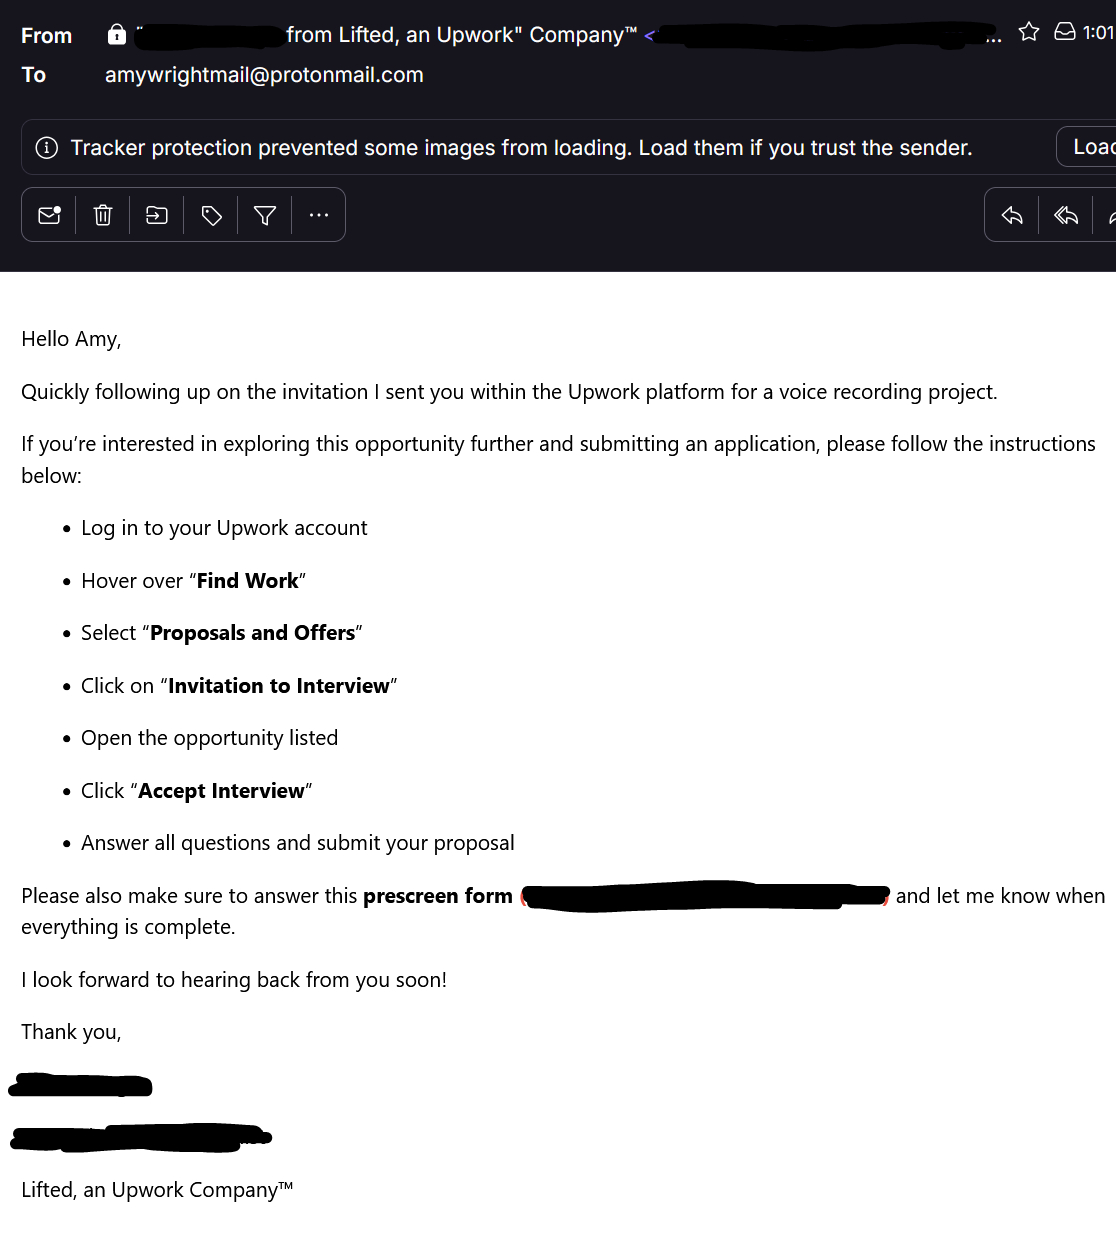Mark the message as unread
Image resolution: width=1116 pixels, height=1234 pixels.
(49, 215)
